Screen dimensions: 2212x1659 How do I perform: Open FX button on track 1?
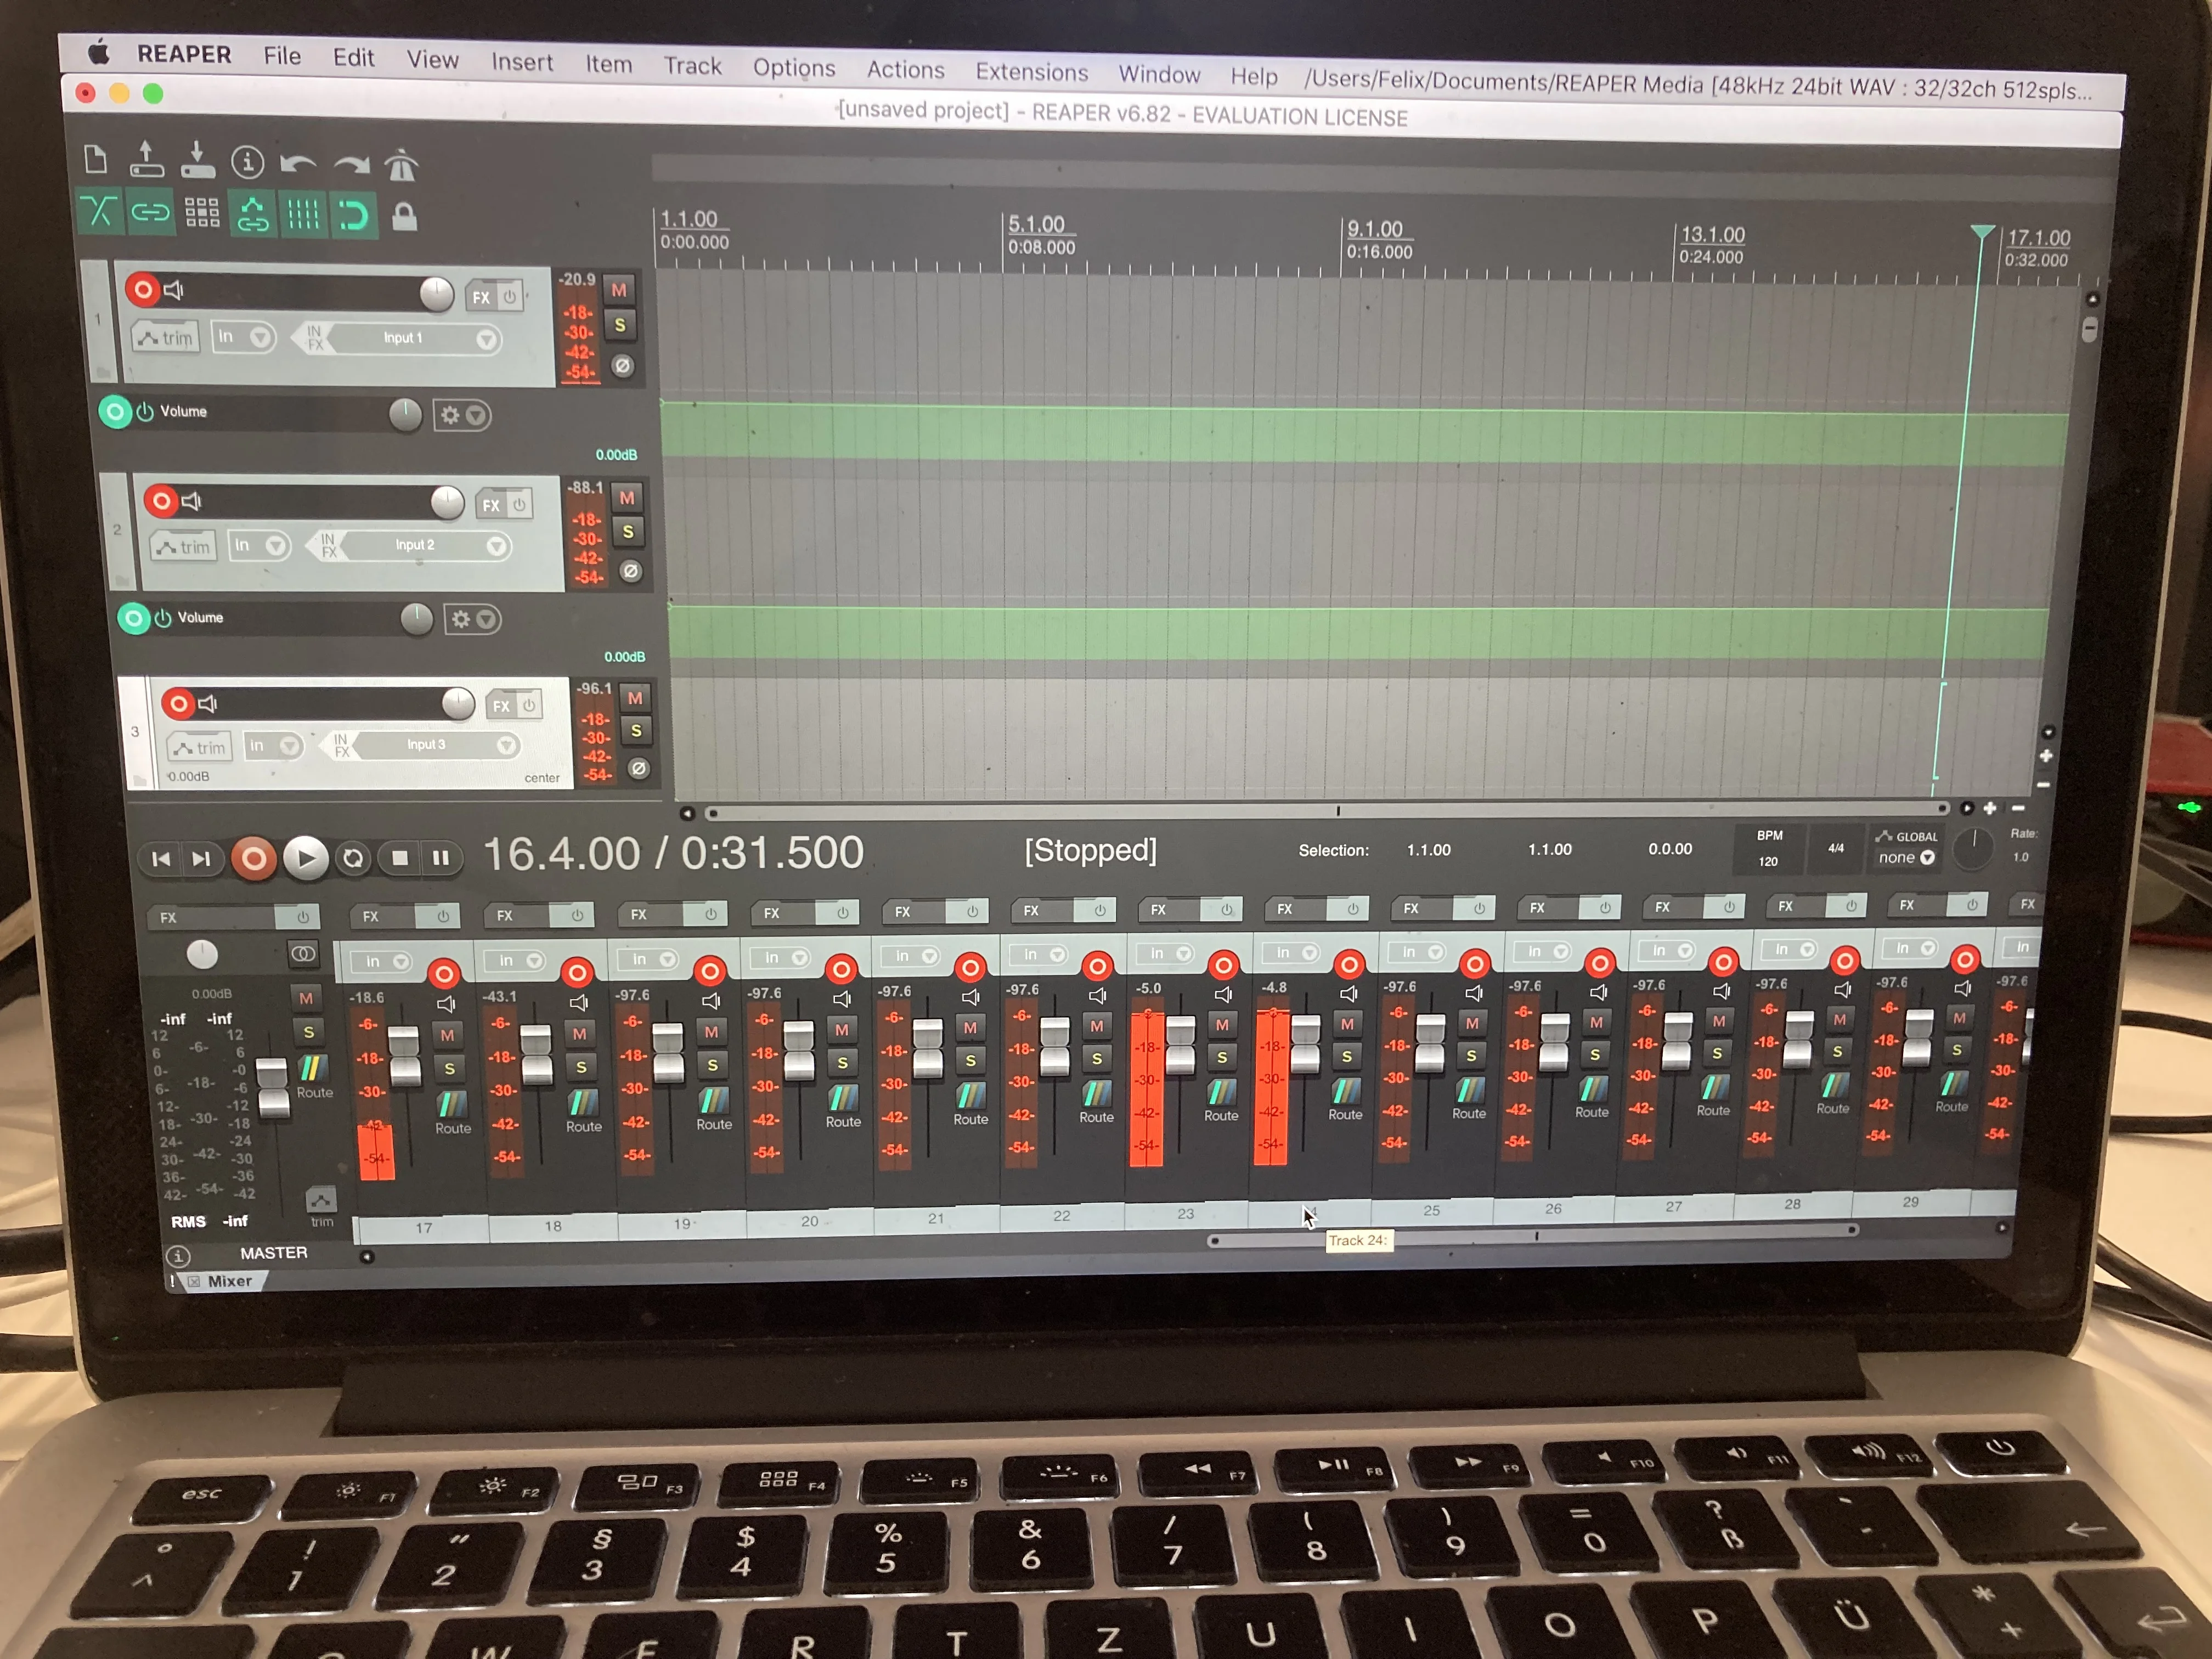coord(482,297)
